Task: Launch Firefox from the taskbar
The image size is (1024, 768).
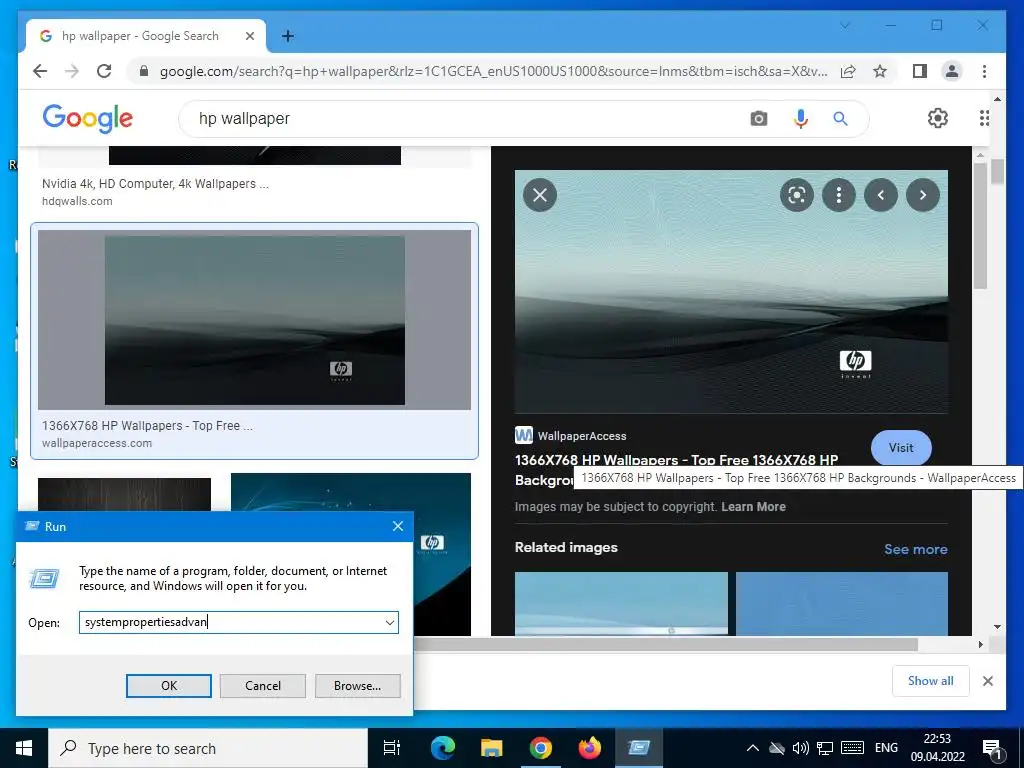Action: [x=590, y=748]
